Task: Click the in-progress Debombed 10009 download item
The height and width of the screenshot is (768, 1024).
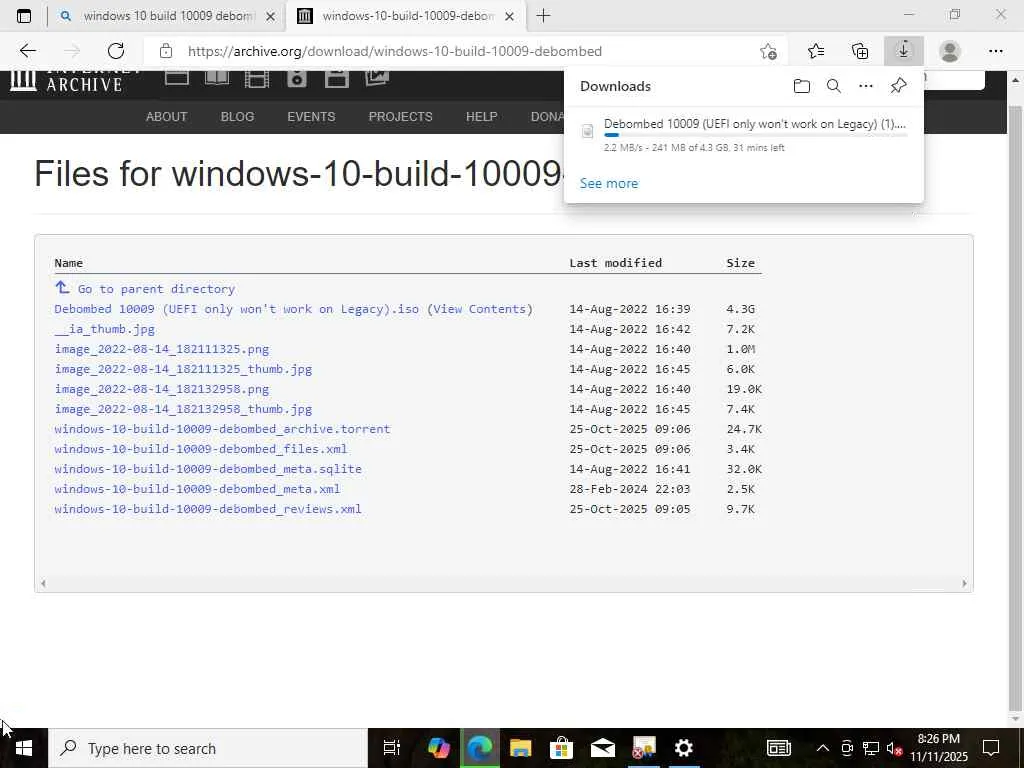Action: [x=744, y=135]
